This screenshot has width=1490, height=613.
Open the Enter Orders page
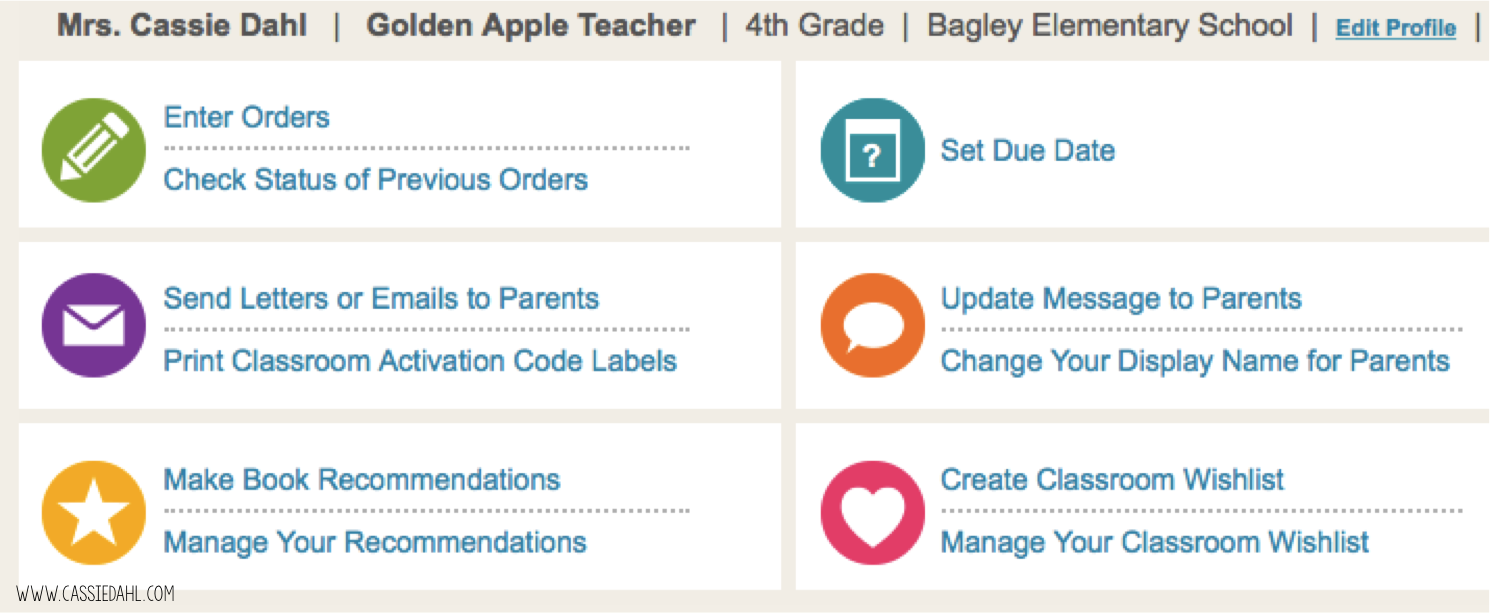tap(246, 117)
